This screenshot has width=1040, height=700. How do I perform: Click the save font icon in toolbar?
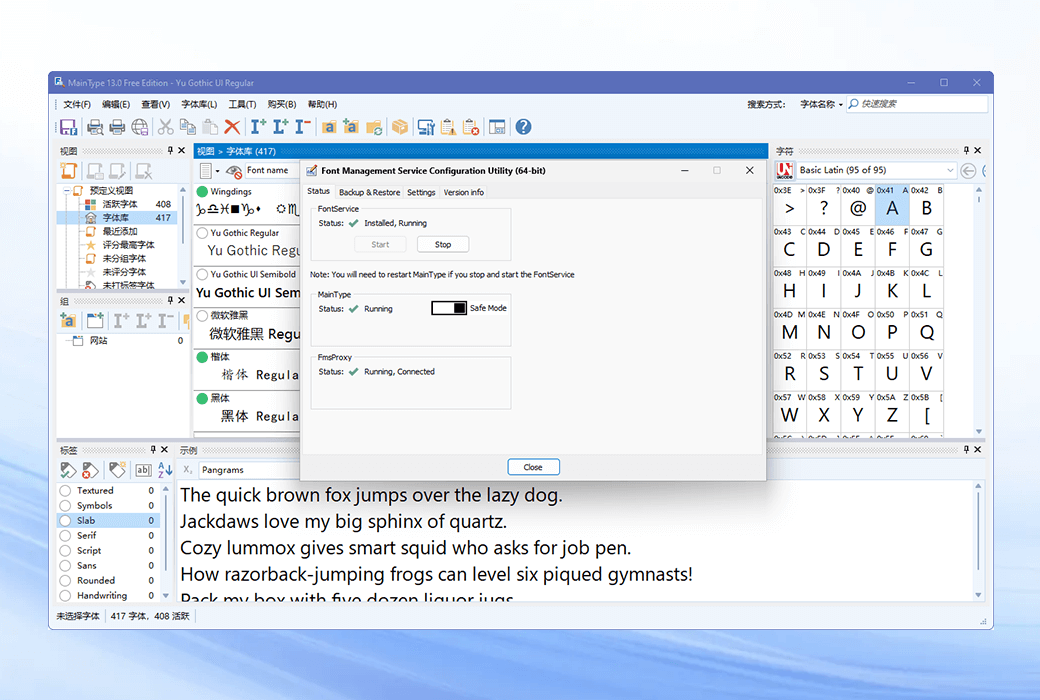click(68, 127)
